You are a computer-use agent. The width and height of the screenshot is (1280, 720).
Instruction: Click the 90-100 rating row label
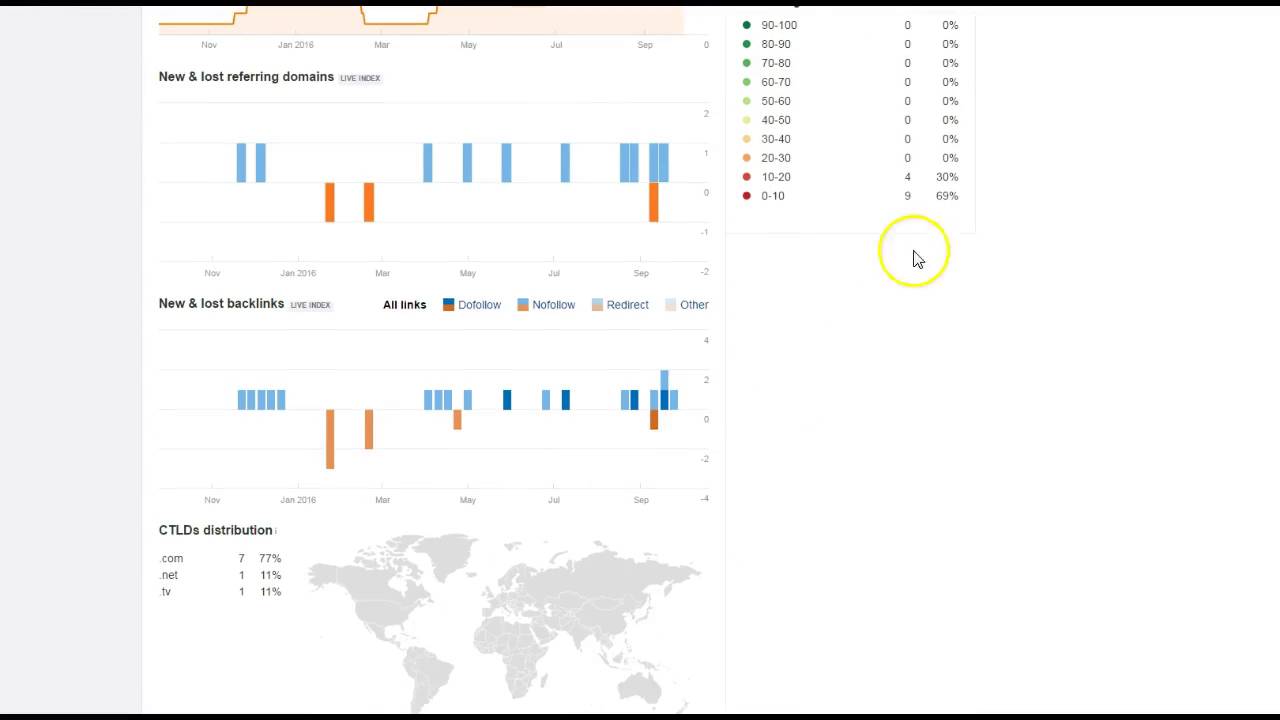779,25
